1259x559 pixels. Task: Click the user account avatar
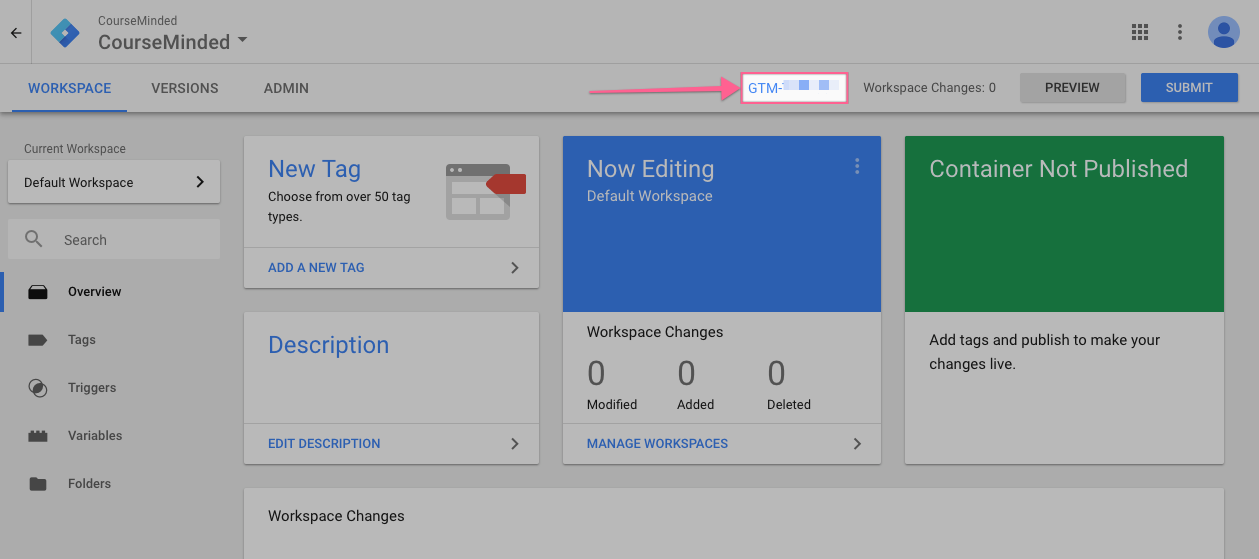(1223, 32)
